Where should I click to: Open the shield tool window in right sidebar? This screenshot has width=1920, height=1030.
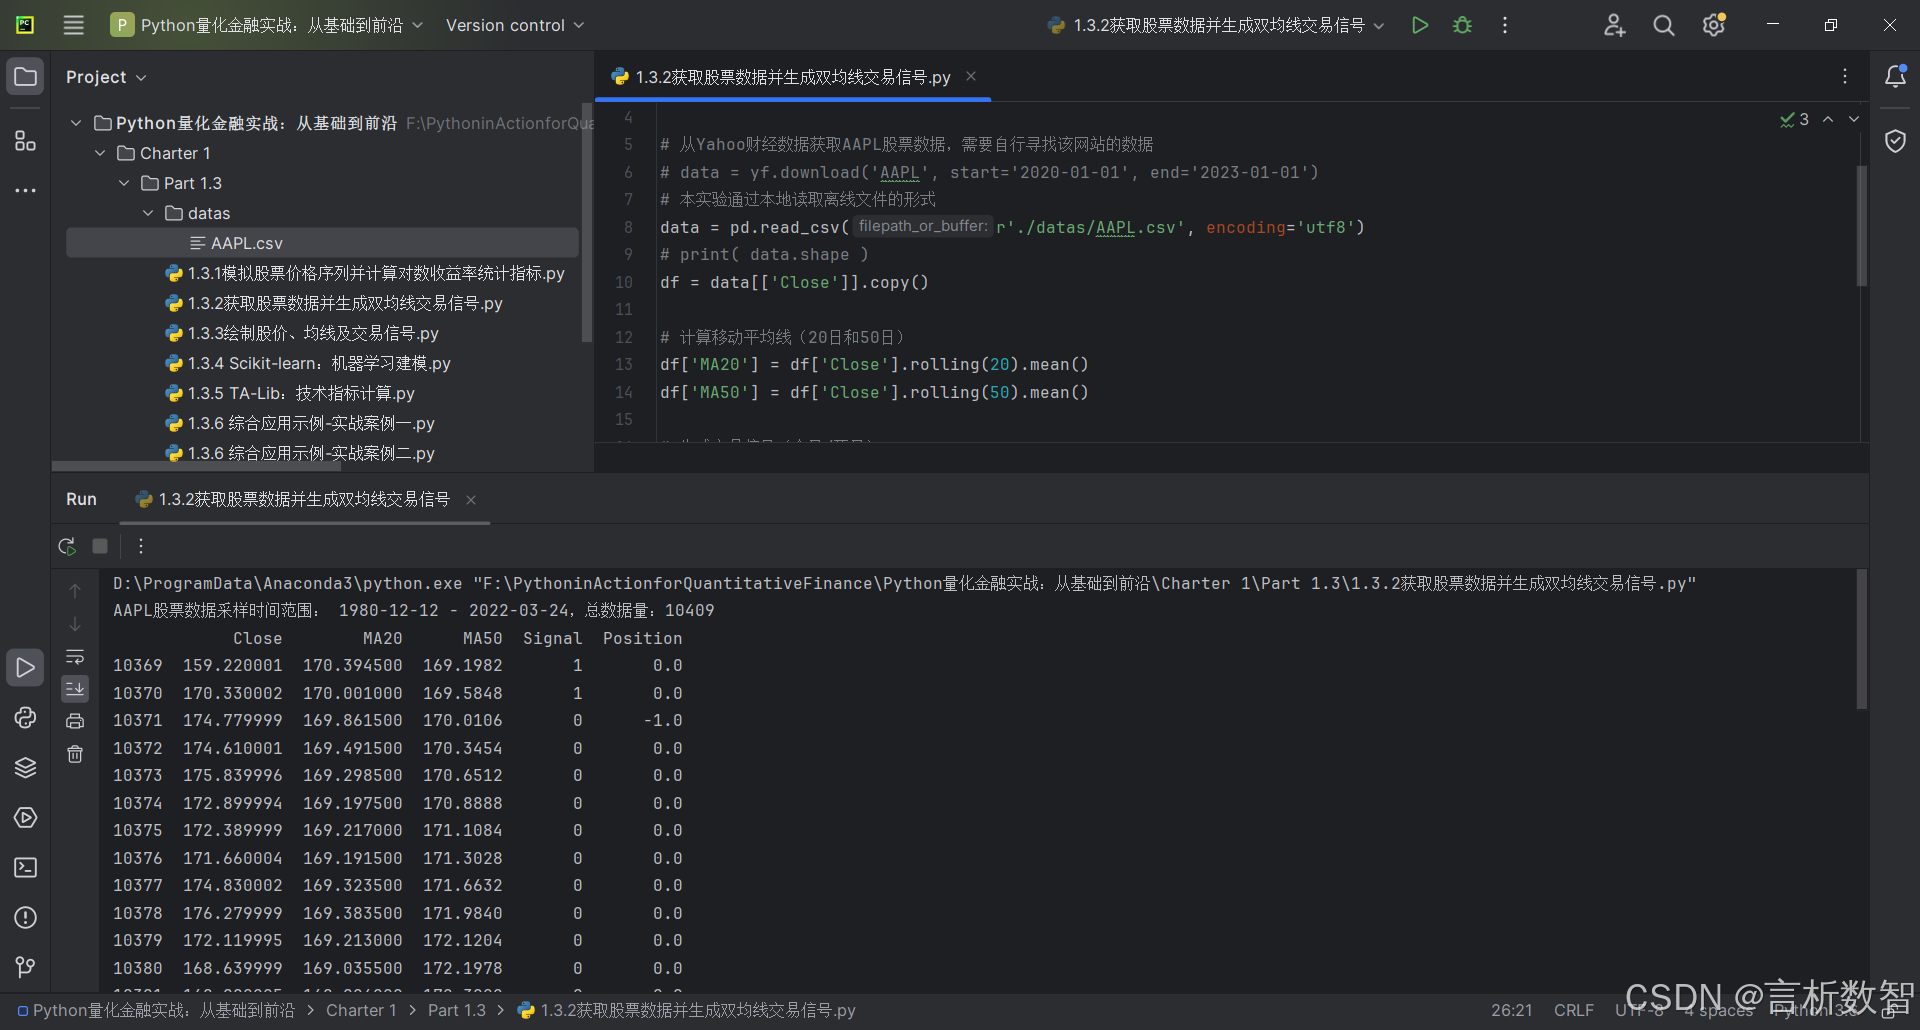click(1895, 141)
